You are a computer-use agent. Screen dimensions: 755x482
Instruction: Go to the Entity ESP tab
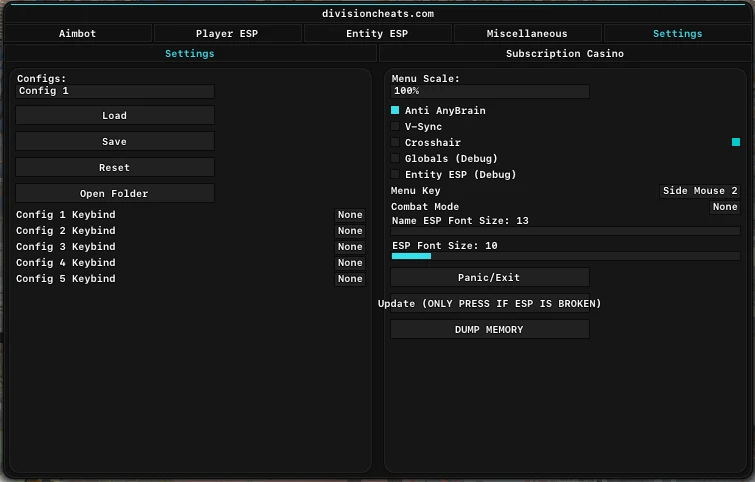[377, 34]
